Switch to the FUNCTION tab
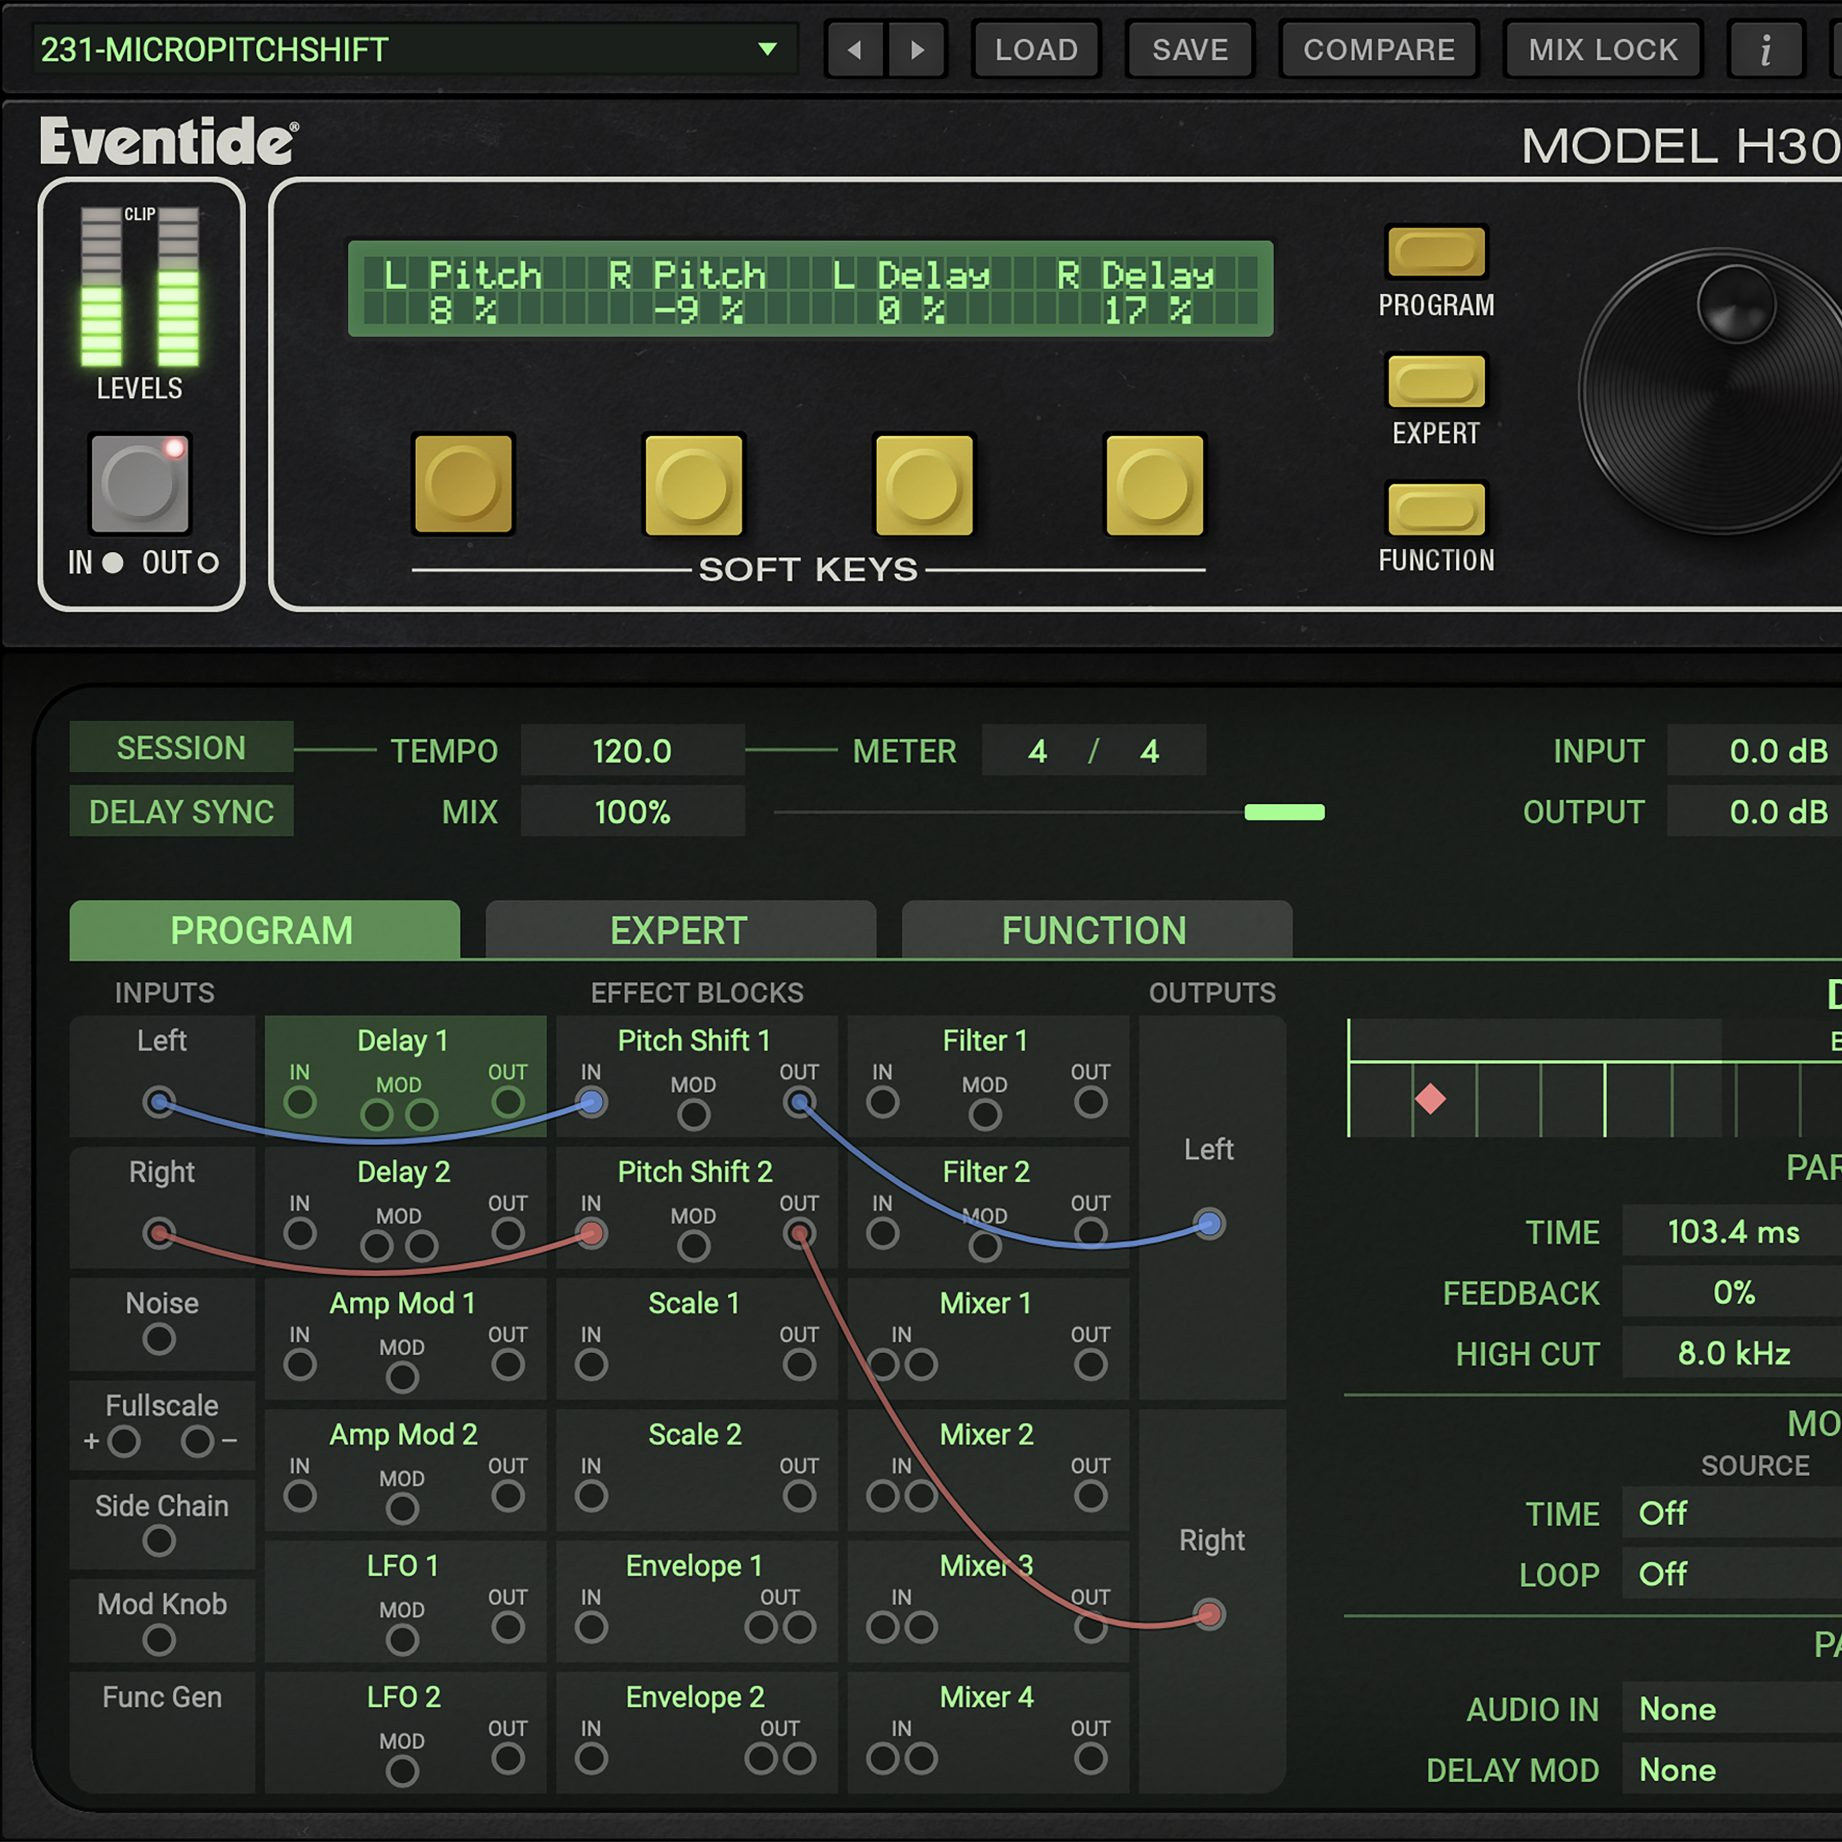This screenshot has width=1842, height=1842. pos(1096,930)
